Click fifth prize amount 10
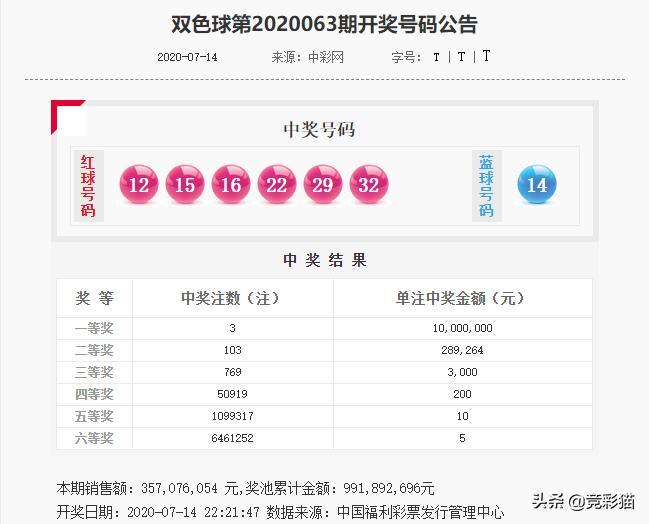Image resolution: width=649 pixels, height=524 pixels. 462,416
